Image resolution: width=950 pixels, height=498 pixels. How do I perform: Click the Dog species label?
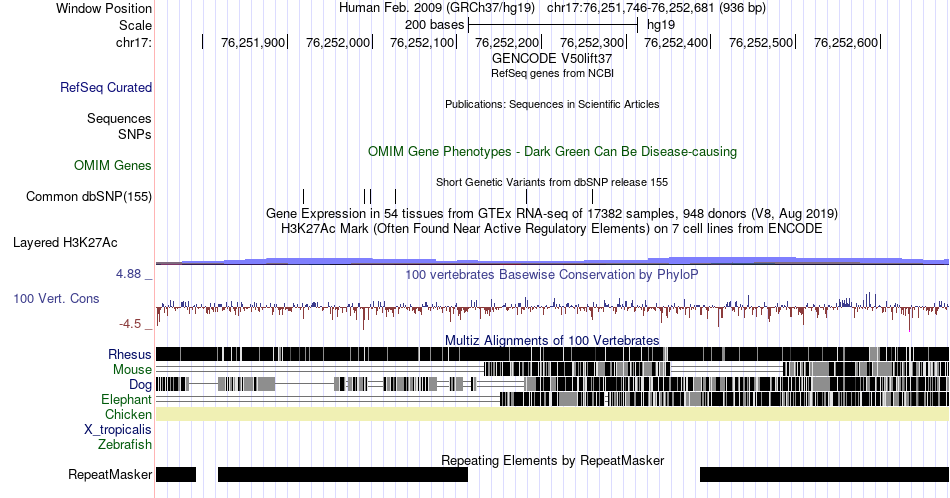[140, 384]
